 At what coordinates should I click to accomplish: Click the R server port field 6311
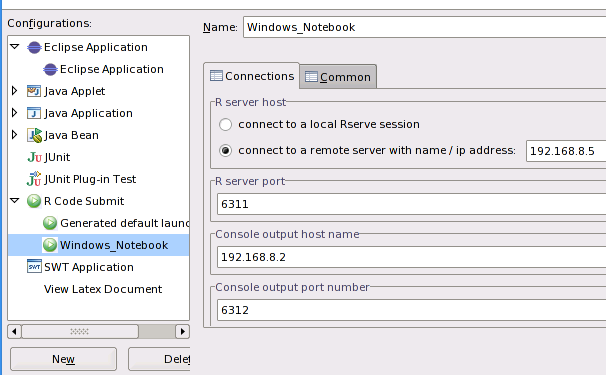[411, 204]
